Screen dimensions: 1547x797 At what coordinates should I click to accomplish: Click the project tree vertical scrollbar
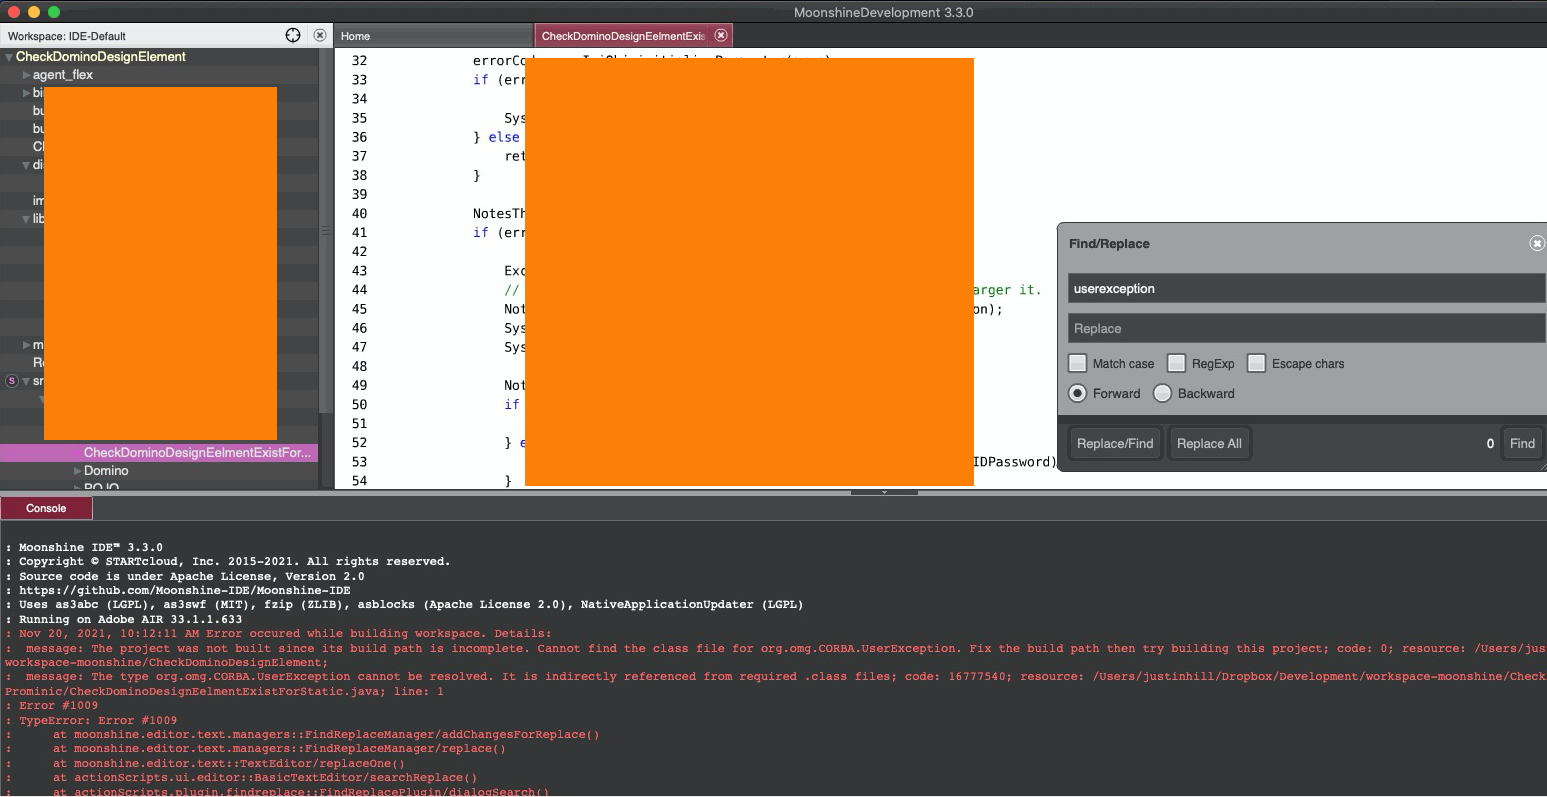tap(324, 230)
